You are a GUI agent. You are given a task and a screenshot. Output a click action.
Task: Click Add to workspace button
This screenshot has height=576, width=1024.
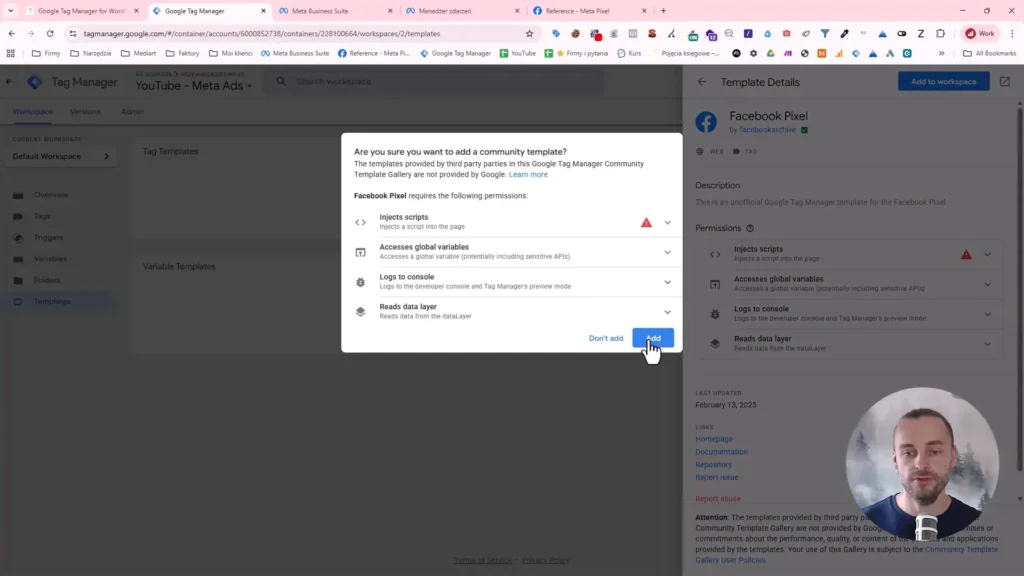click(943, 82)
